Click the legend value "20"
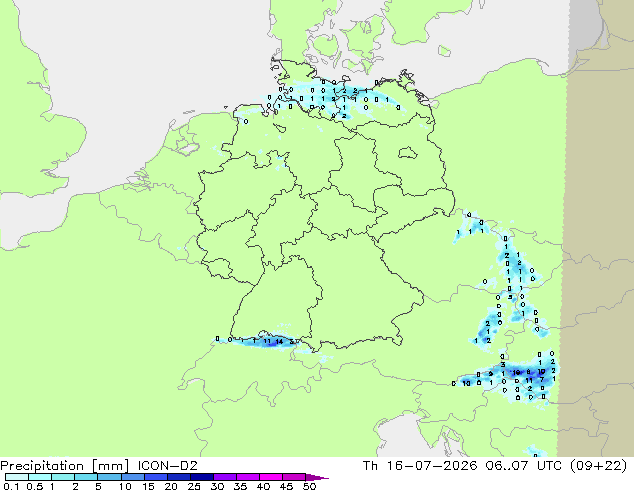This screenshot has width=634, height=490. (171, 486)
